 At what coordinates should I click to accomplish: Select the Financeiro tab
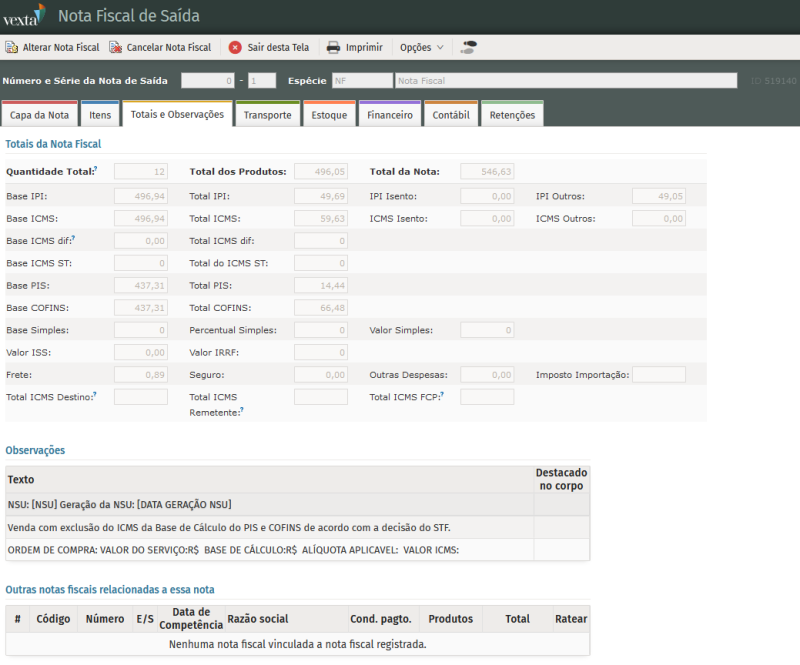389,115
